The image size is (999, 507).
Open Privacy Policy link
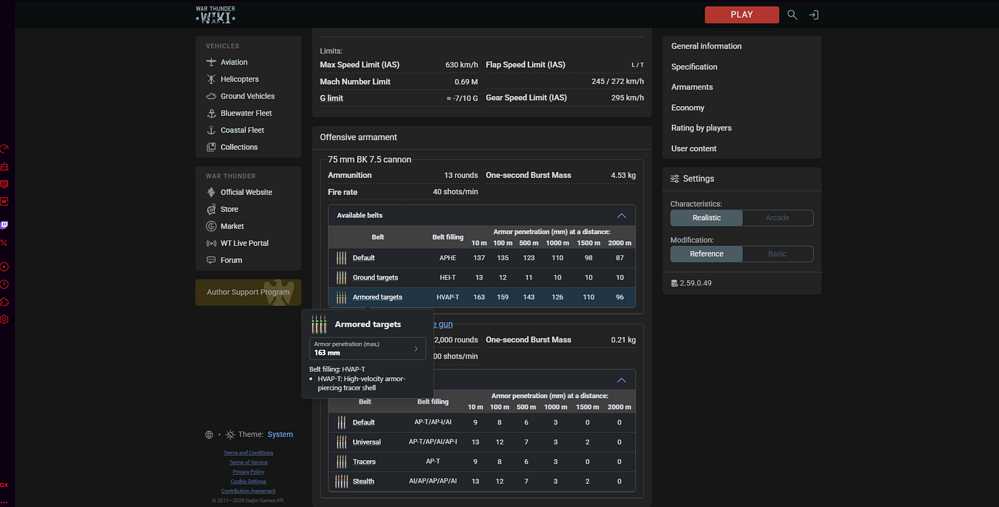(248, 472)
